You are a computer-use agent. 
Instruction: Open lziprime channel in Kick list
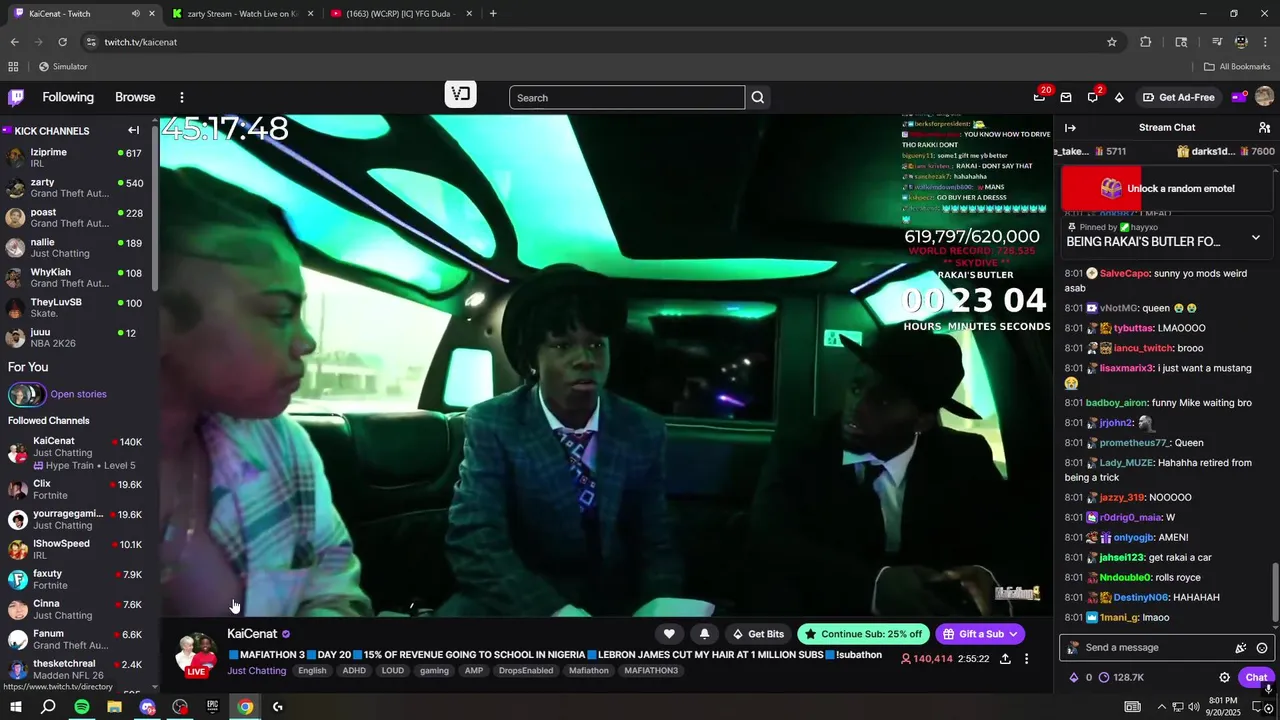(x=75, y=158)
